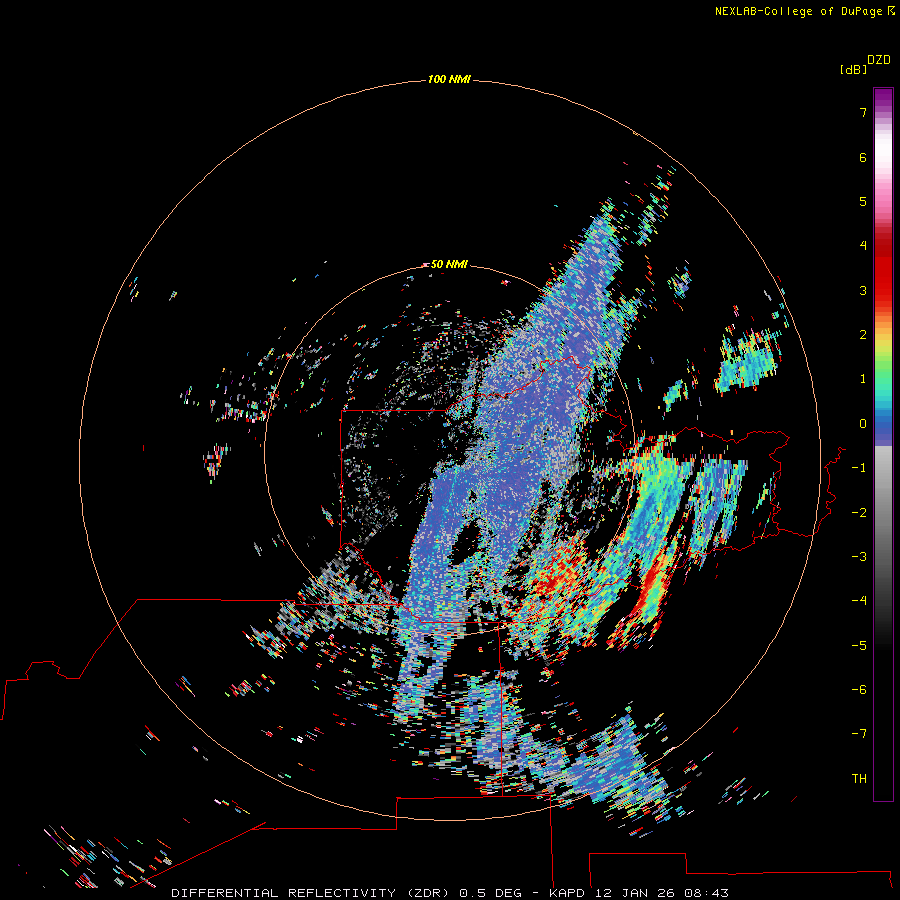Click the 5 value on color scale
The image size is (900, 900).
[x=863, y=201]
